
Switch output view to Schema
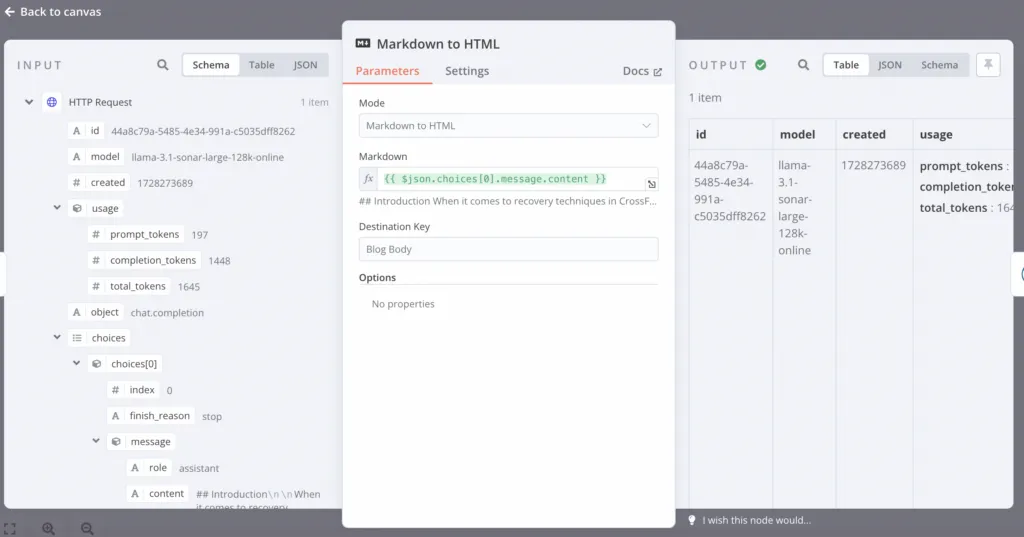[x=939, y=65]
